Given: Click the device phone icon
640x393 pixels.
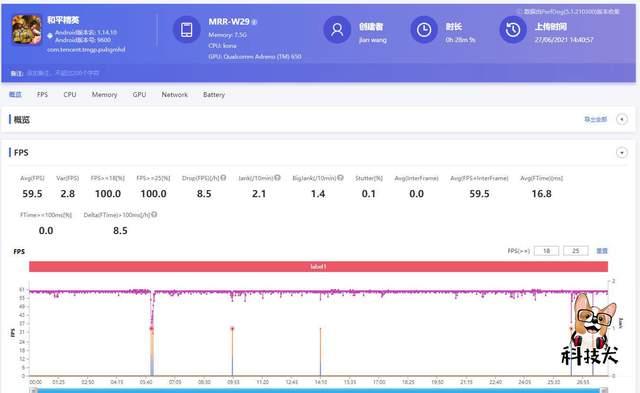Looking at the screenshot, I should point(187,29).
